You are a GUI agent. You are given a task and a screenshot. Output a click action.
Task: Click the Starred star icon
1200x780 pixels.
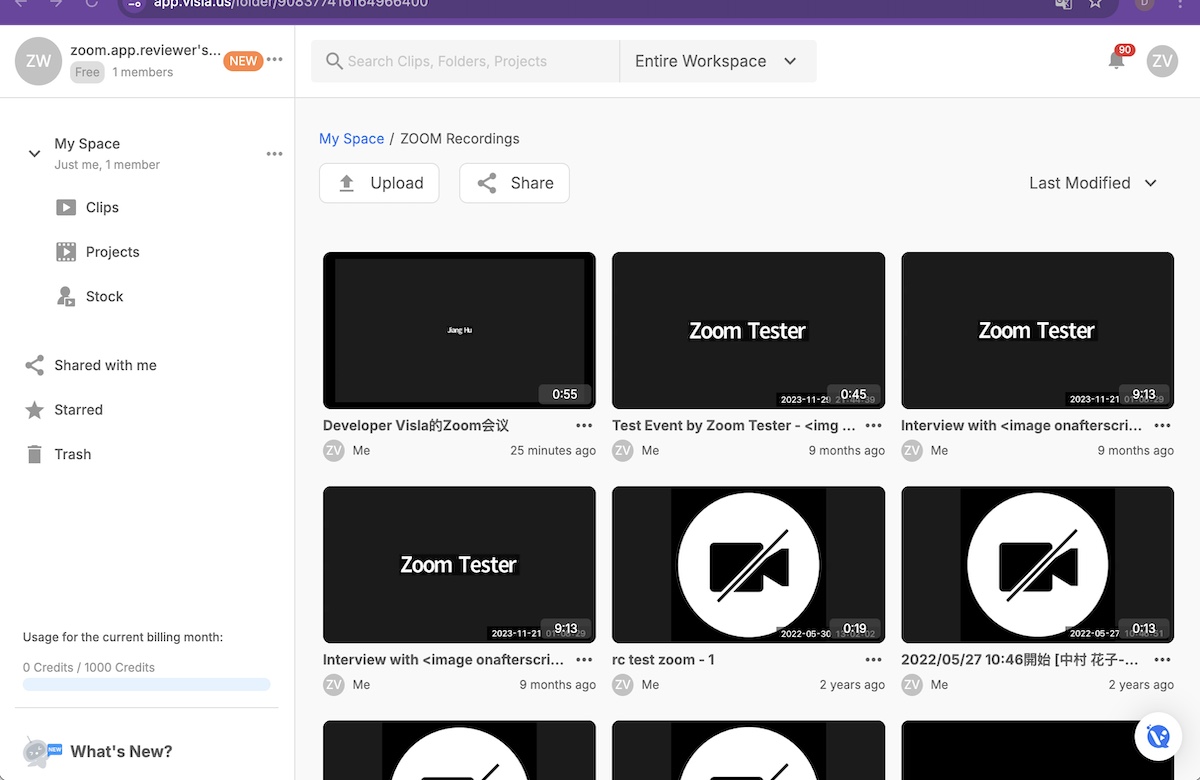click(34, 410)
